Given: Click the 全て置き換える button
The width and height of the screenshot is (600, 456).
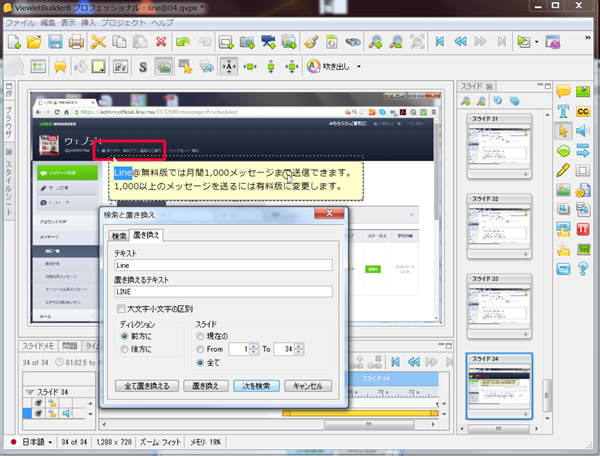Looking at the screenshot, I should [x=145, y=386].
